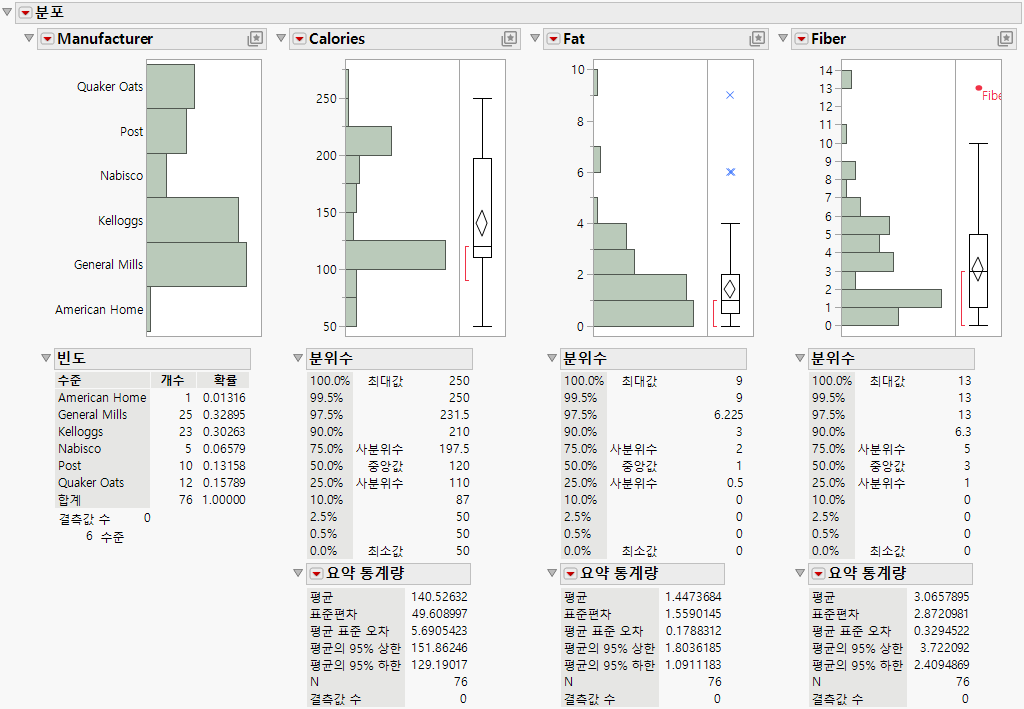Select the Kelloggs histogram bar
Screen dimensions: 1024x709
(193, 220)
